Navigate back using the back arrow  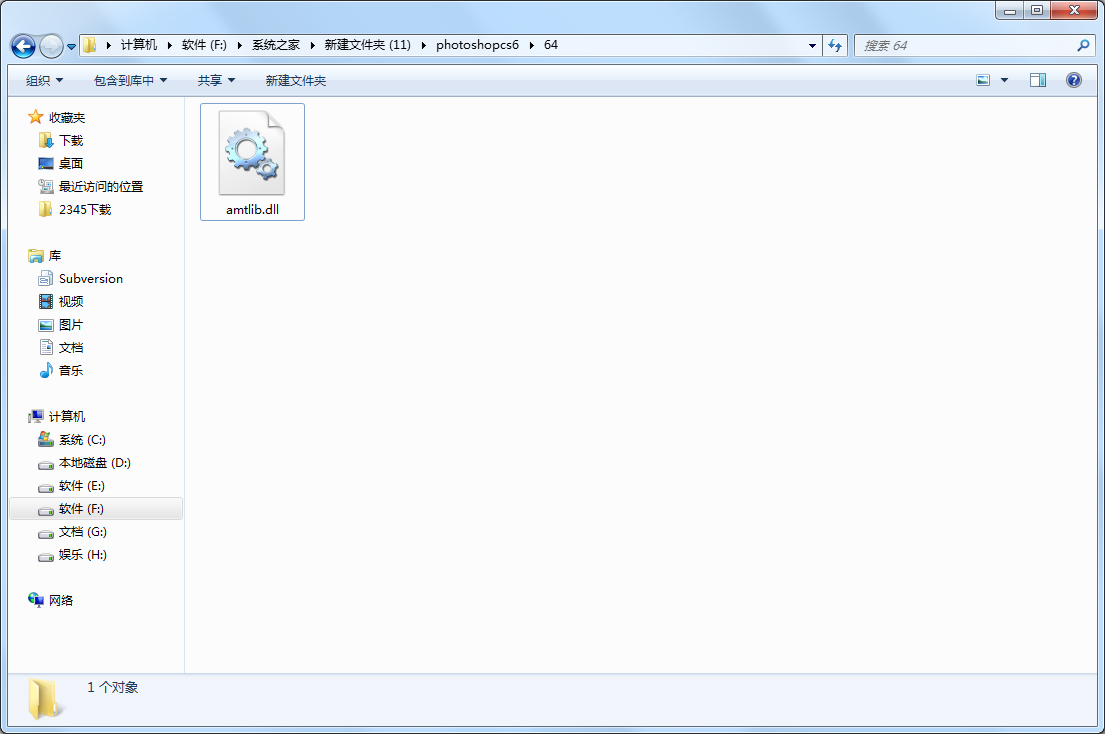point(22,45)
